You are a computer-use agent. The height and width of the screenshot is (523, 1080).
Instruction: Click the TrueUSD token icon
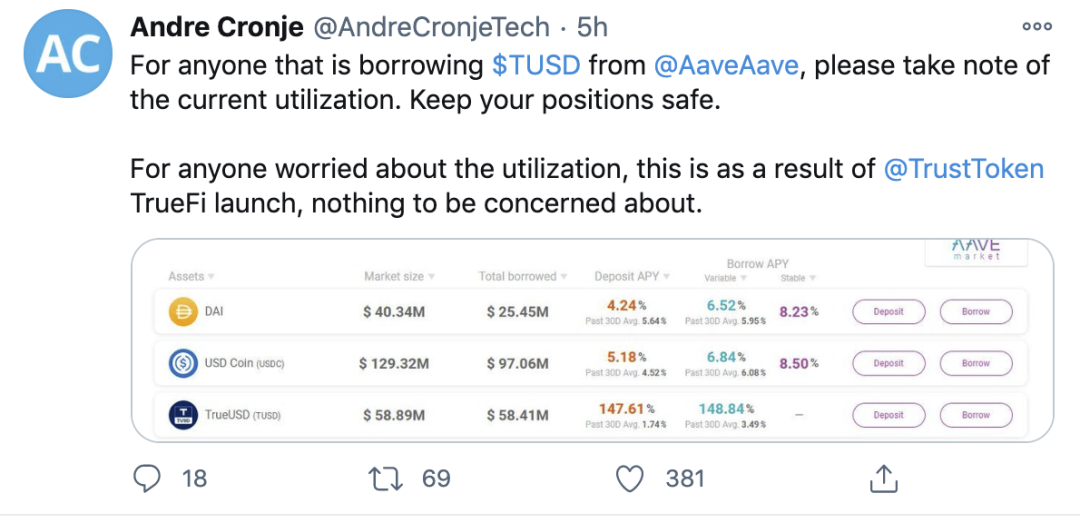(x=183, y=415)
